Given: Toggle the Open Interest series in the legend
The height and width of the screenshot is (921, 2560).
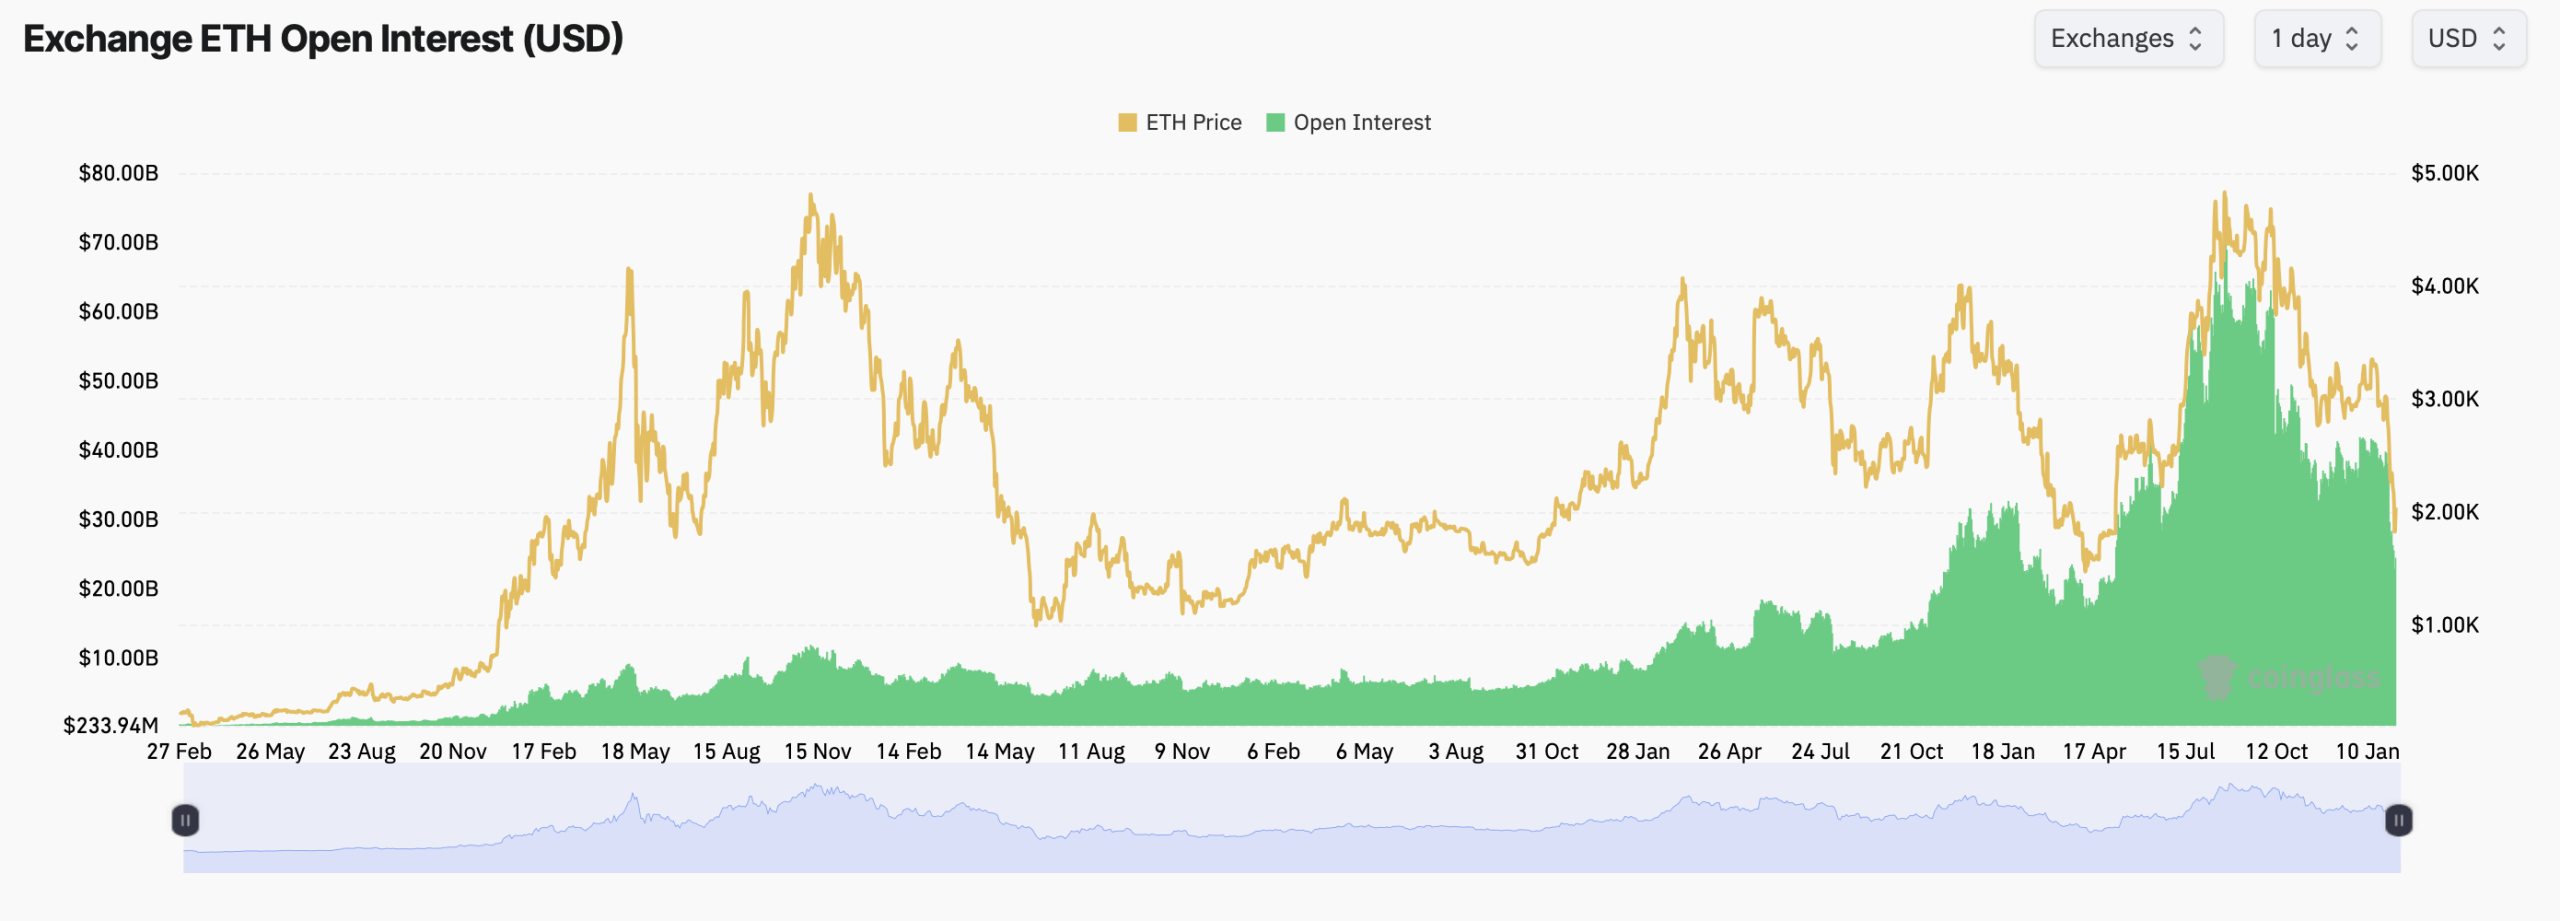Looking at the screenshot, I should click(x=1362, y=122).
